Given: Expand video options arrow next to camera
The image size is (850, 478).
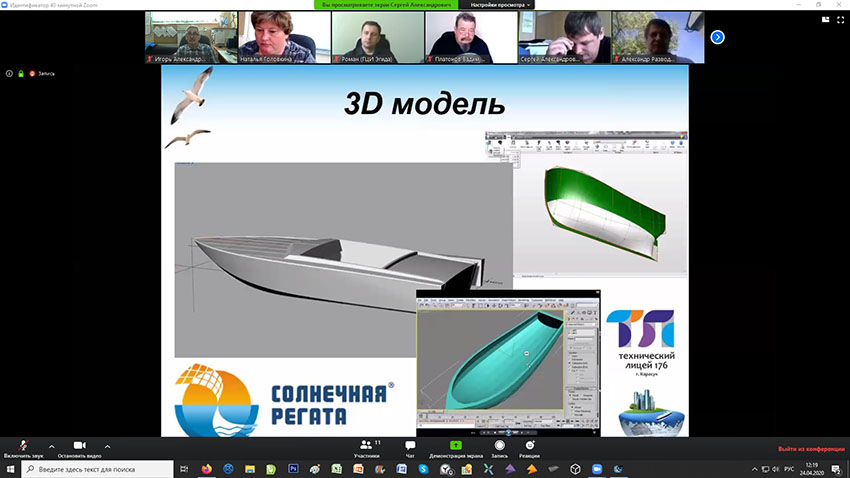Looking at the screenshot, I should pos(107,446).
